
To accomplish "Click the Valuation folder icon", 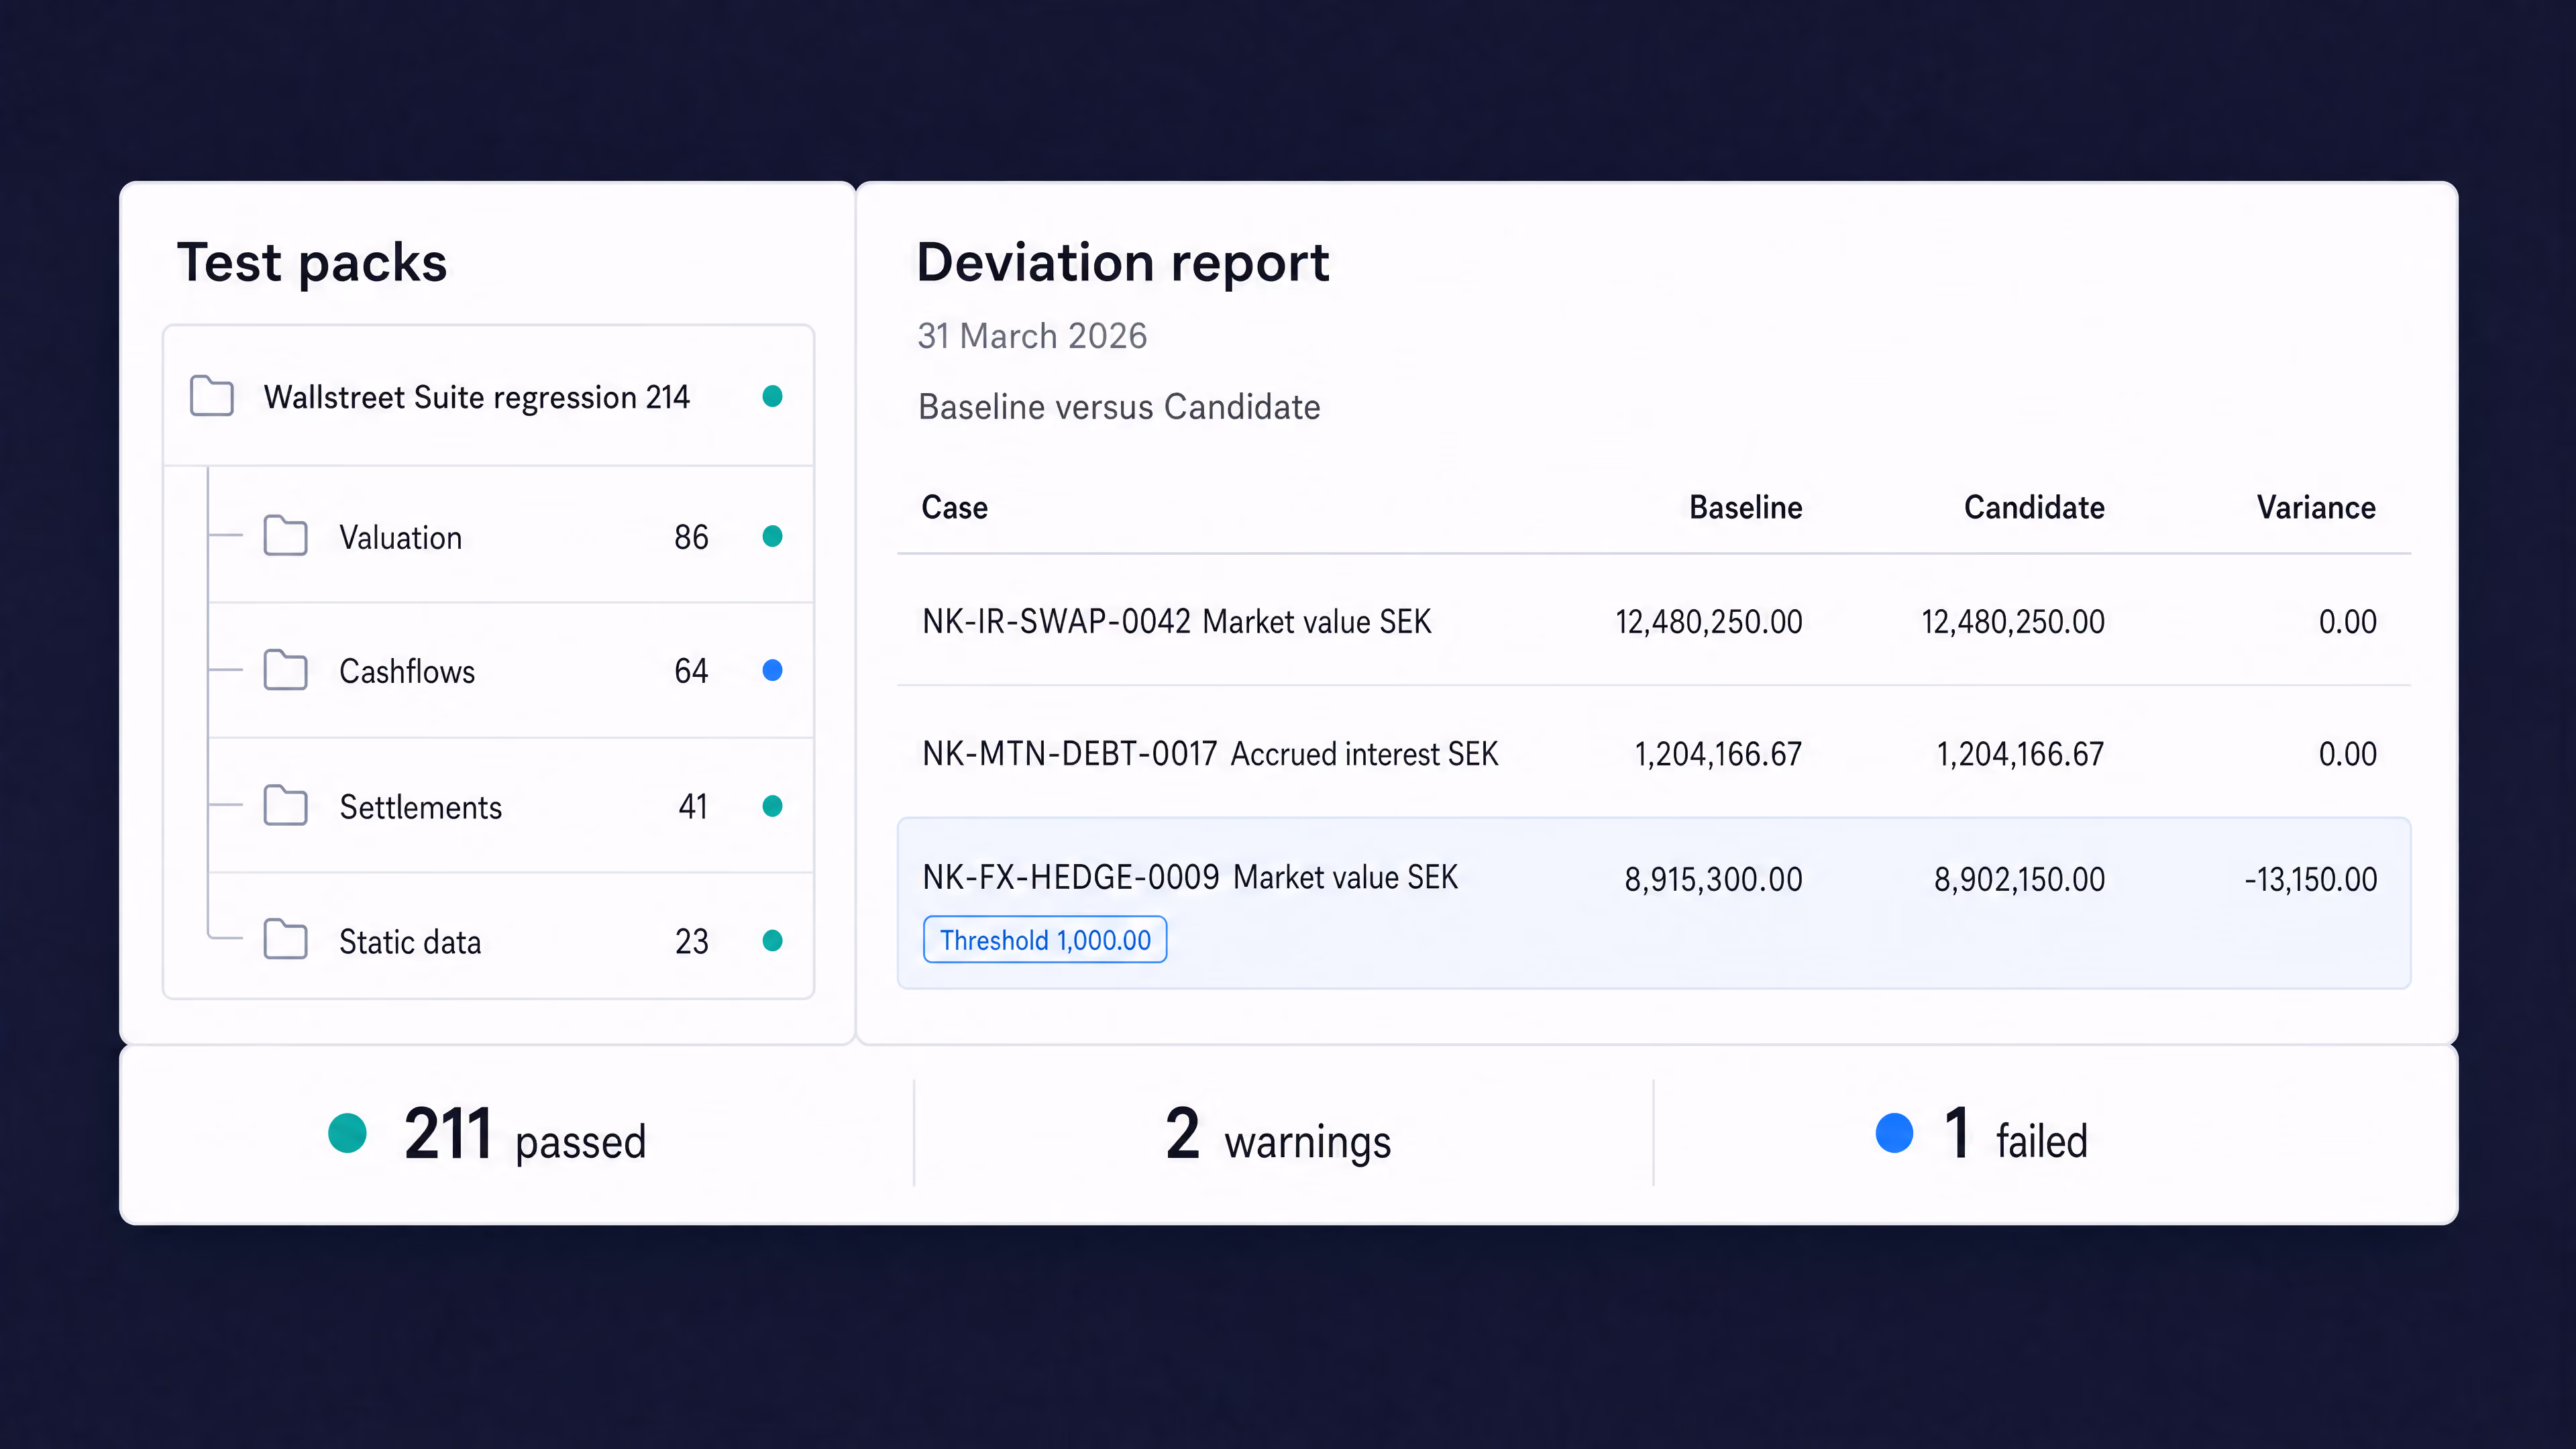I will pyautogui.click(x=285, y=536).
